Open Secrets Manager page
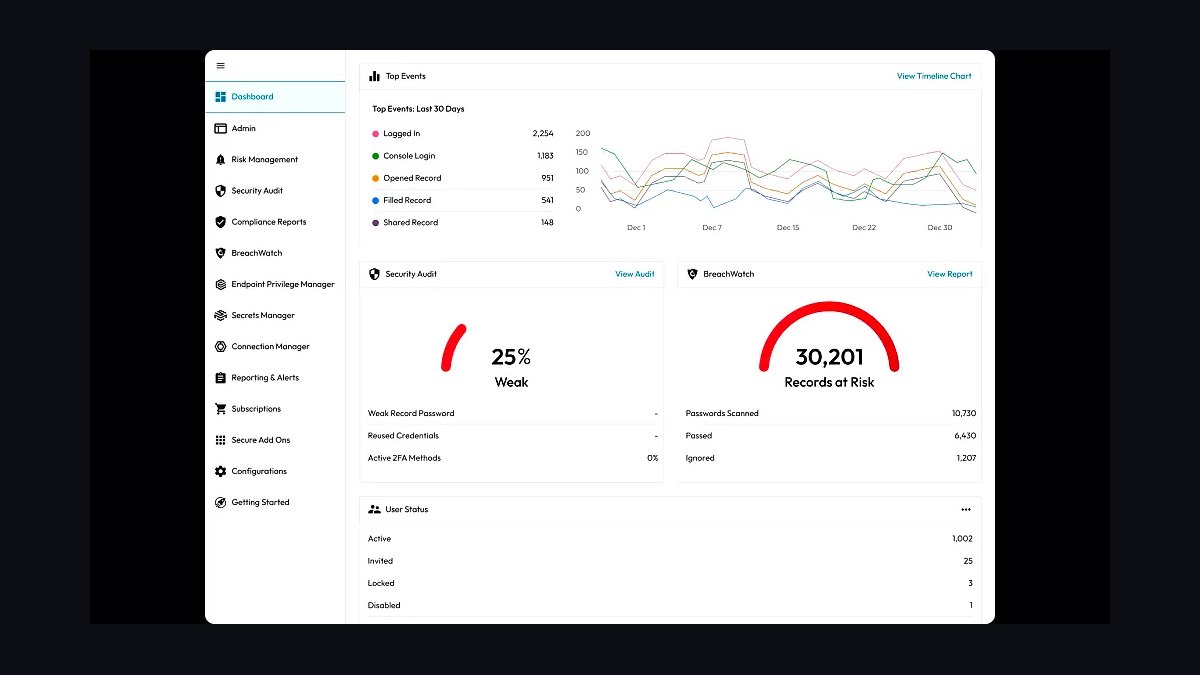Viewport: 1200px width, 675px height. (x=275, y=315)
